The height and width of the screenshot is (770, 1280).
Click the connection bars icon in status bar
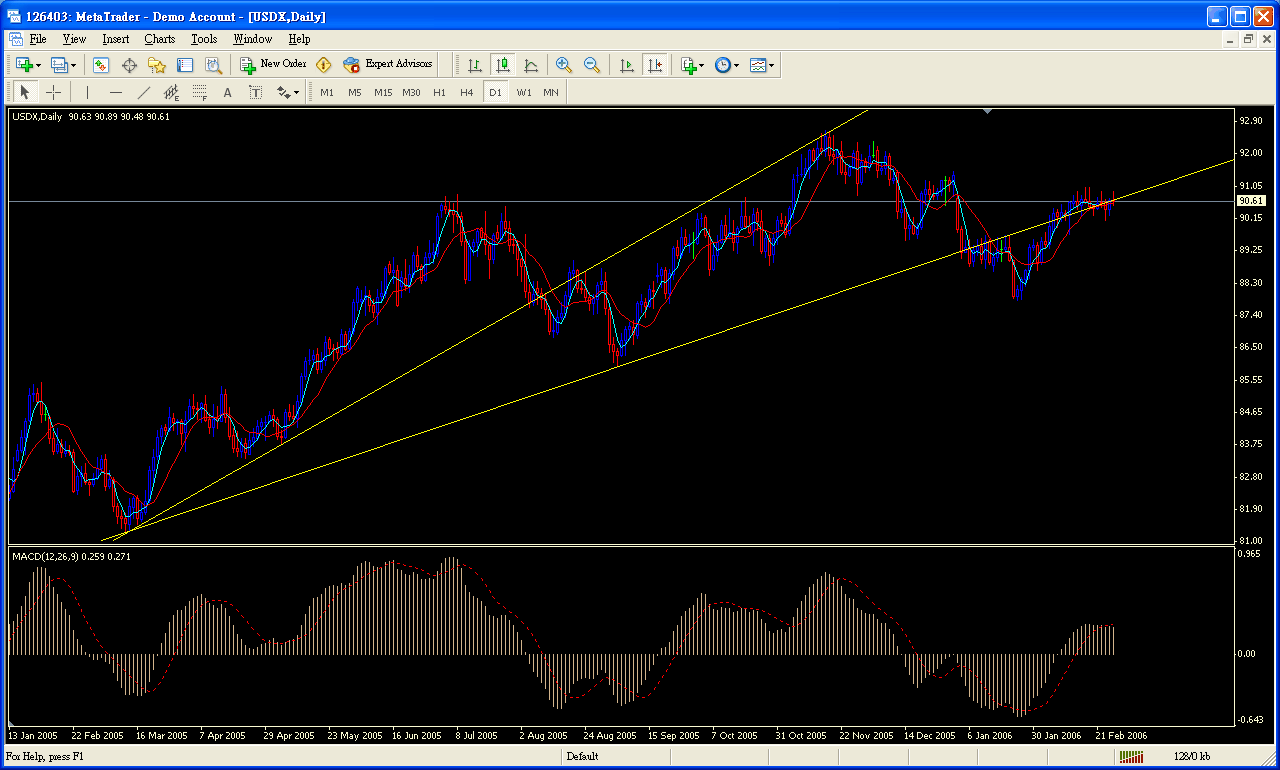[1131, 757]
